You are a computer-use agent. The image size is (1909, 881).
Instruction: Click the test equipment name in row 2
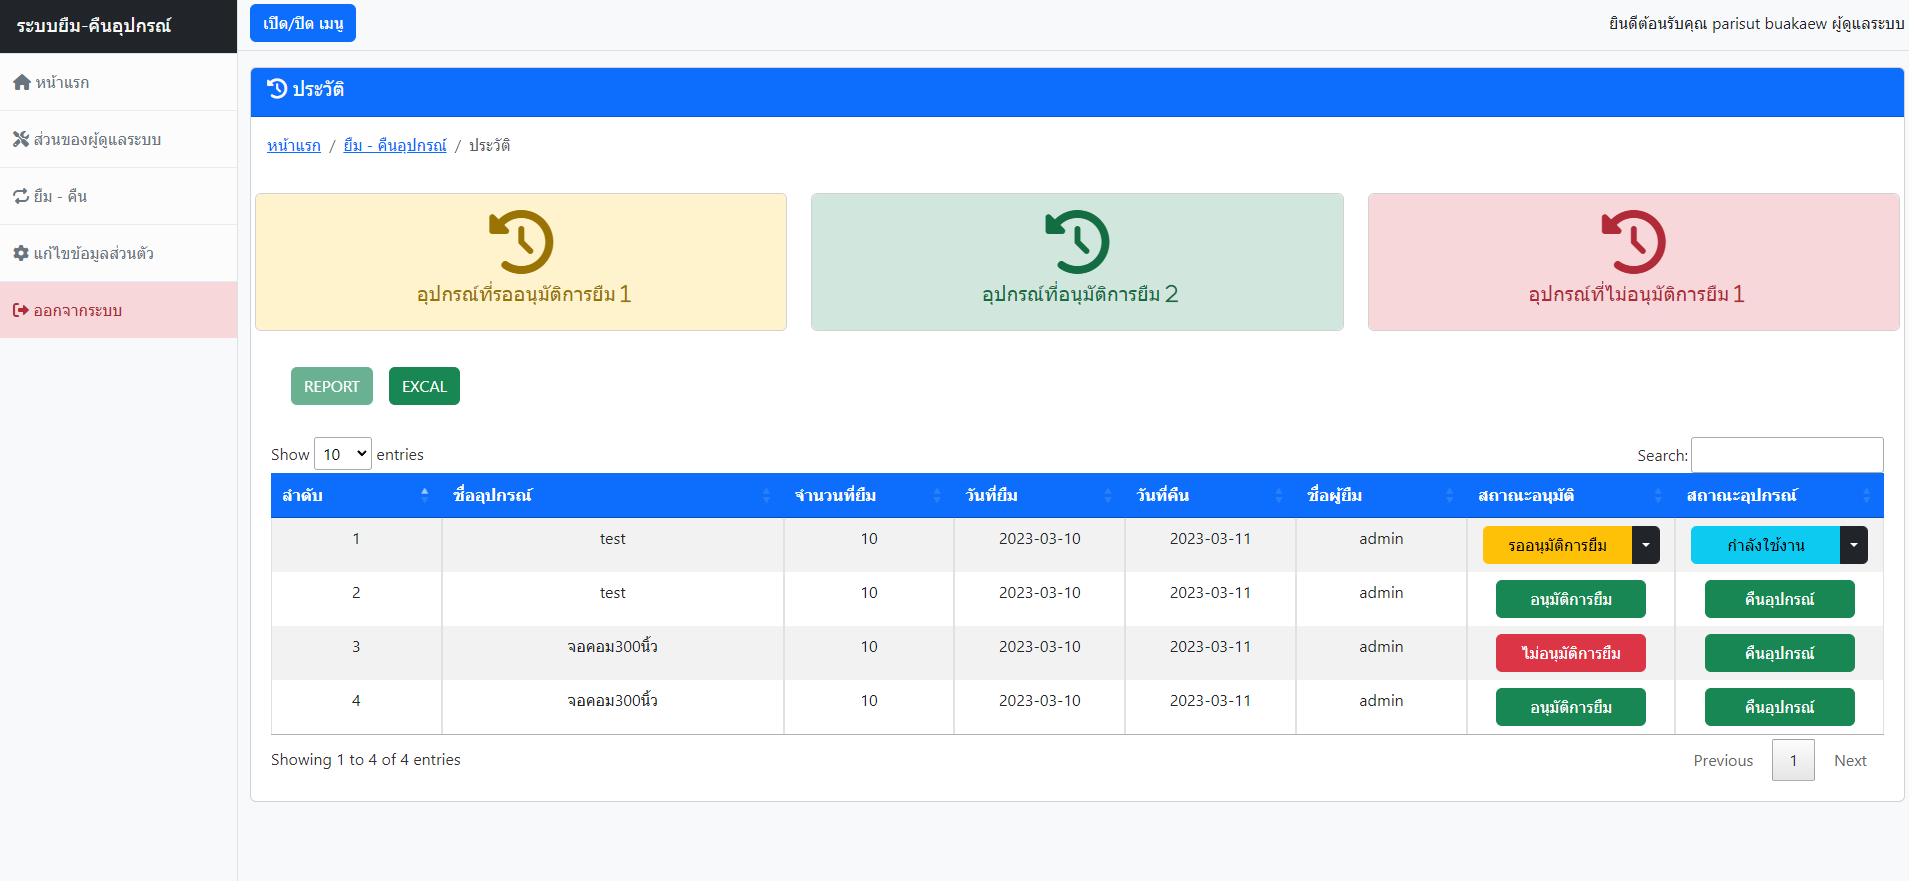click(613, 592)
